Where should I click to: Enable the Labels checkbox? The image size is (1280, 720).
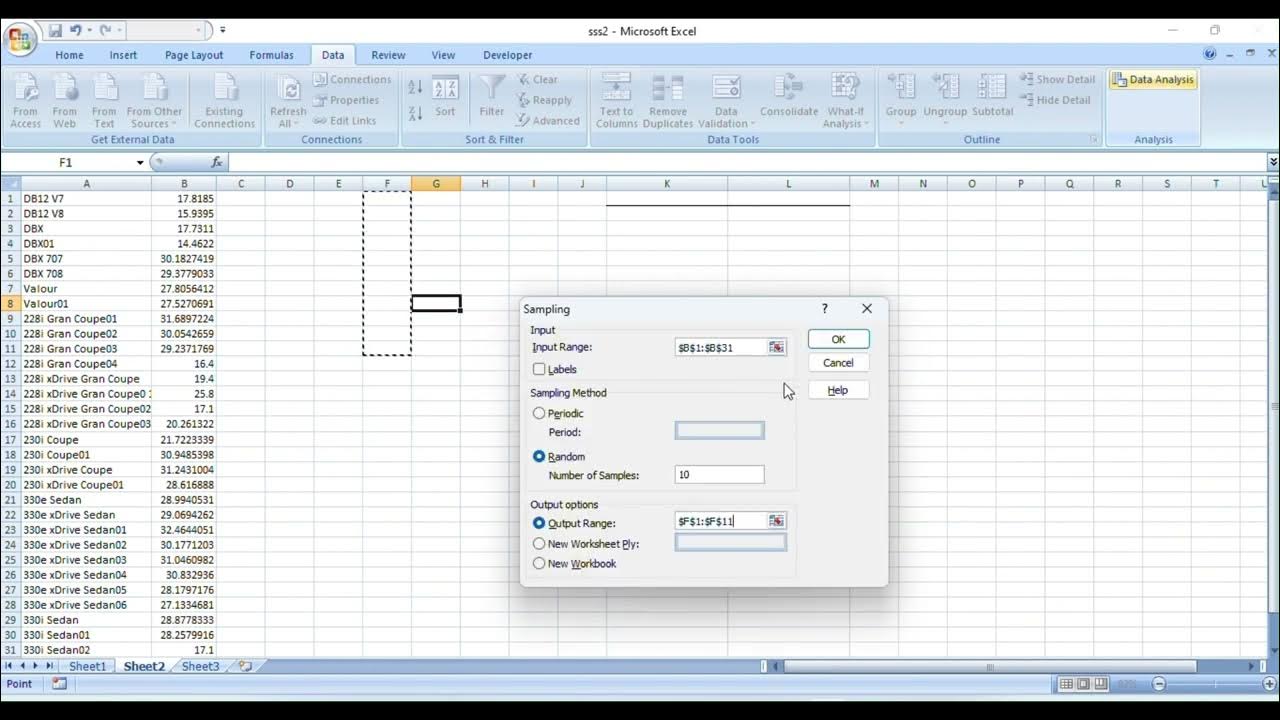[x=540, y=369]
